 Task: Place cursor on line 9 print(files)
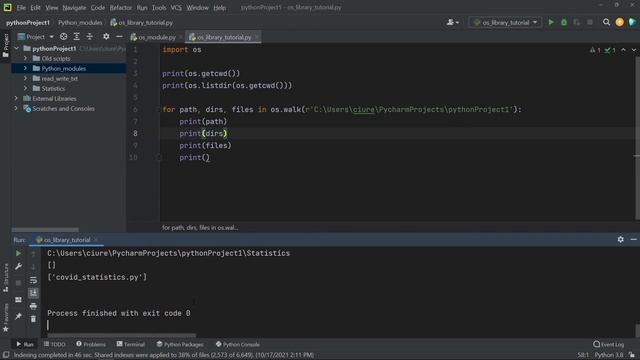pos(205,145)
